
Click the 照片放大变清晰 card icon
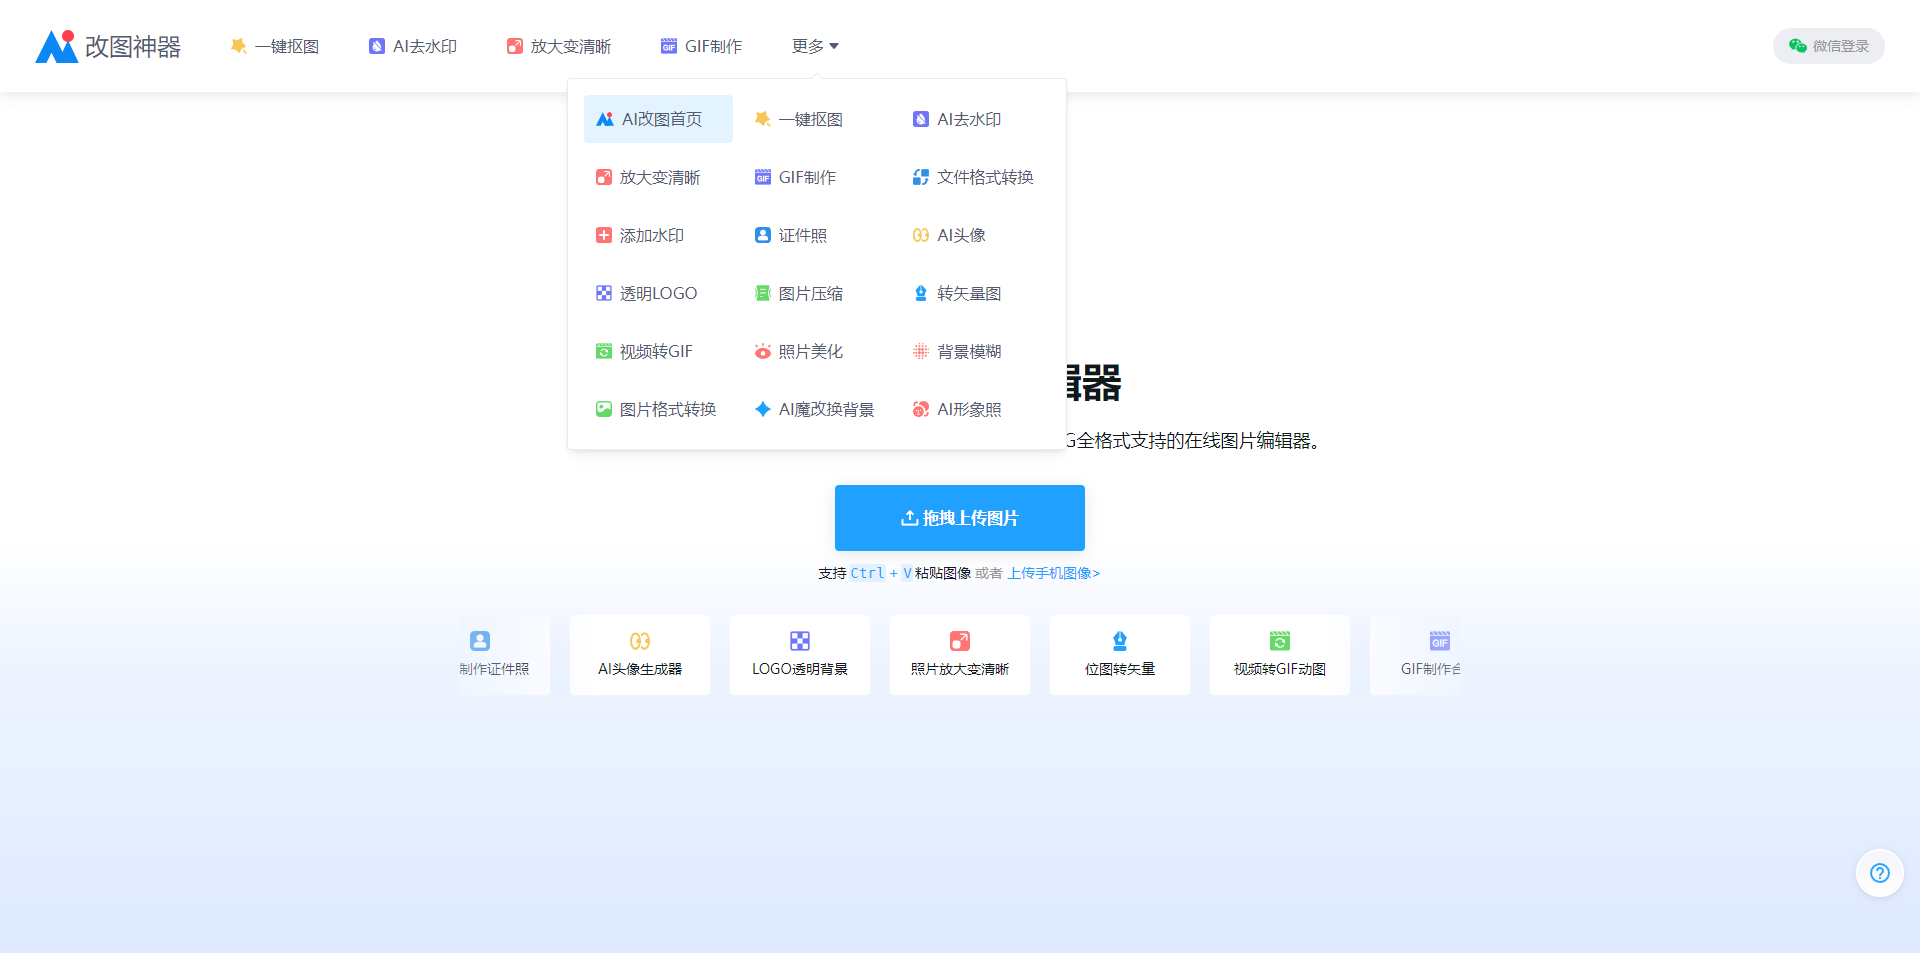pyautogui.click(x=960, y=641)
